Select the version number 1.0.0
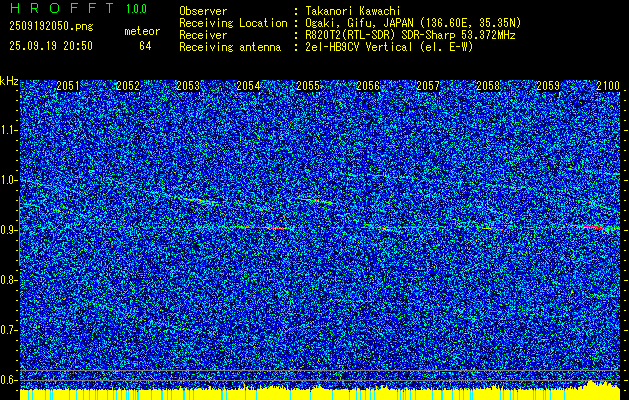The image size is (629, 400). [x=136, y=9]
